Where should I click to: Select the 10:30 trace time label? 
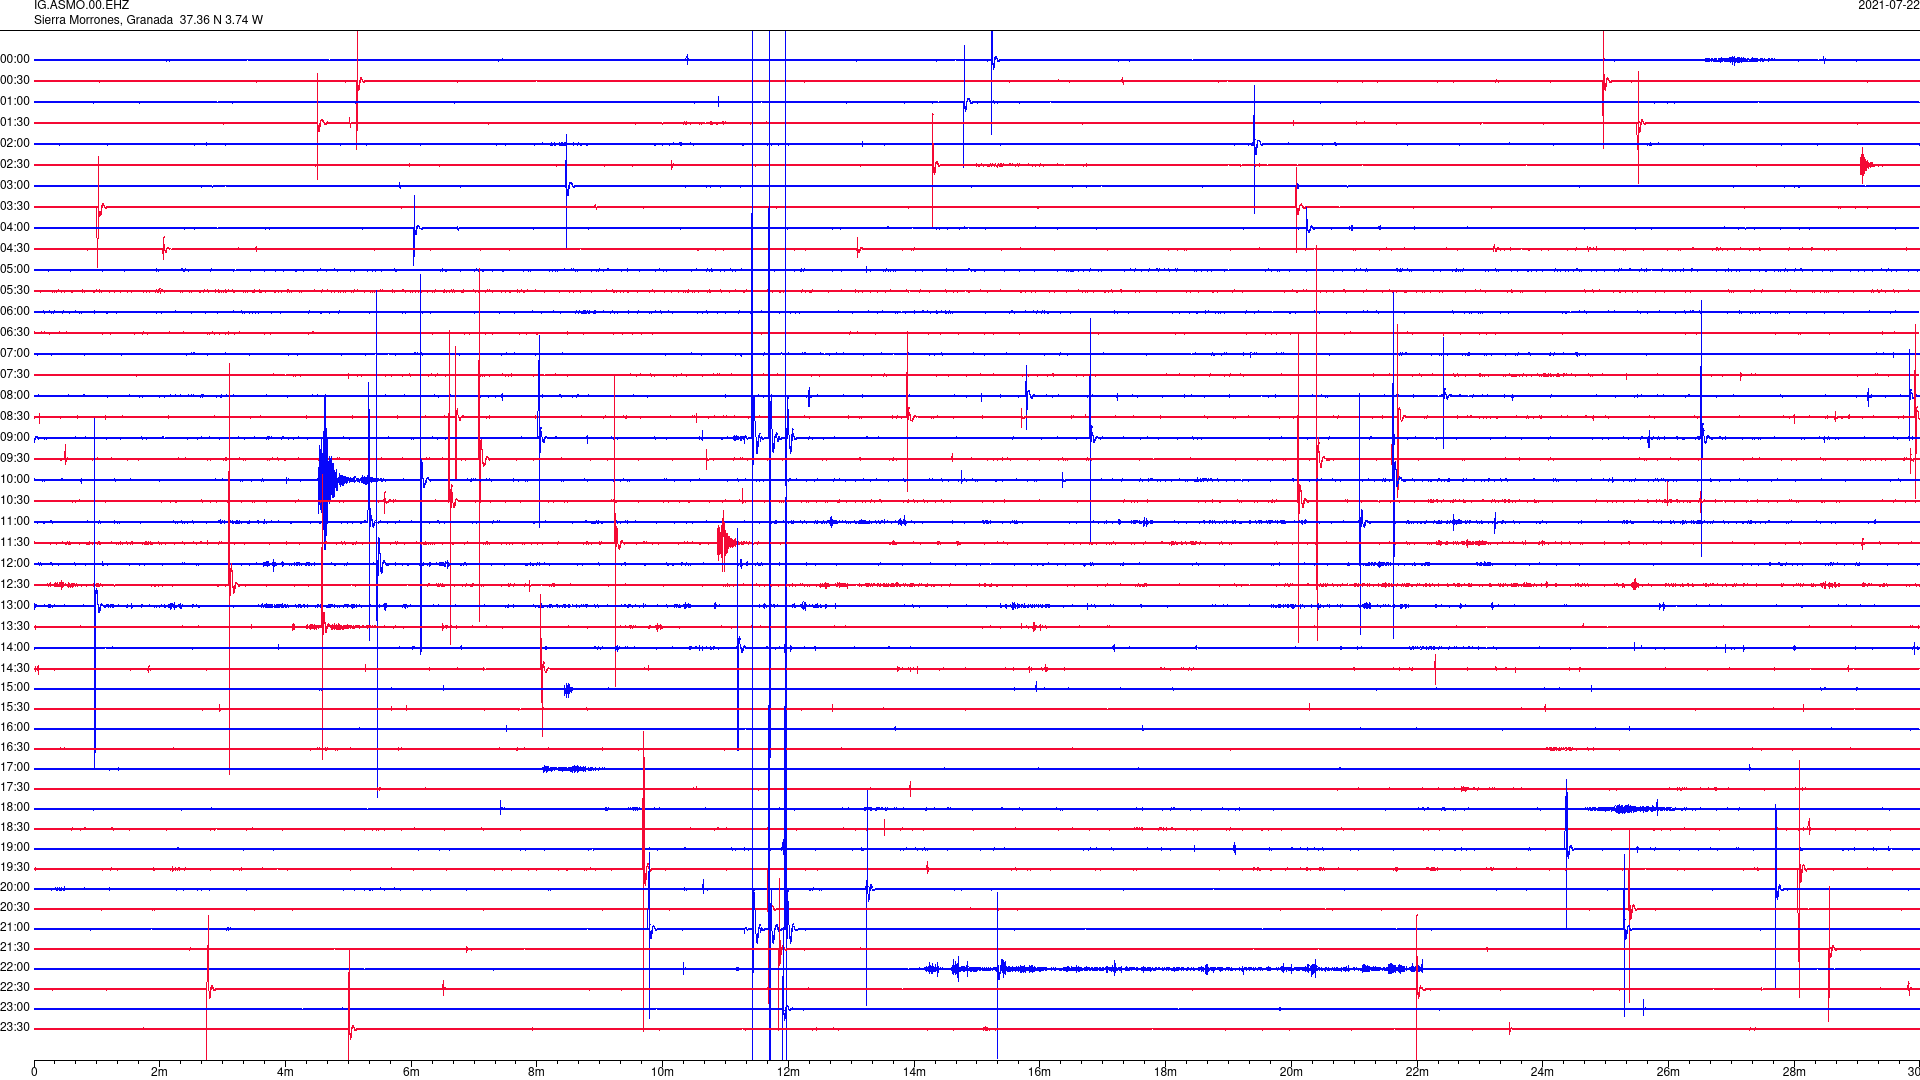point(15,501)
